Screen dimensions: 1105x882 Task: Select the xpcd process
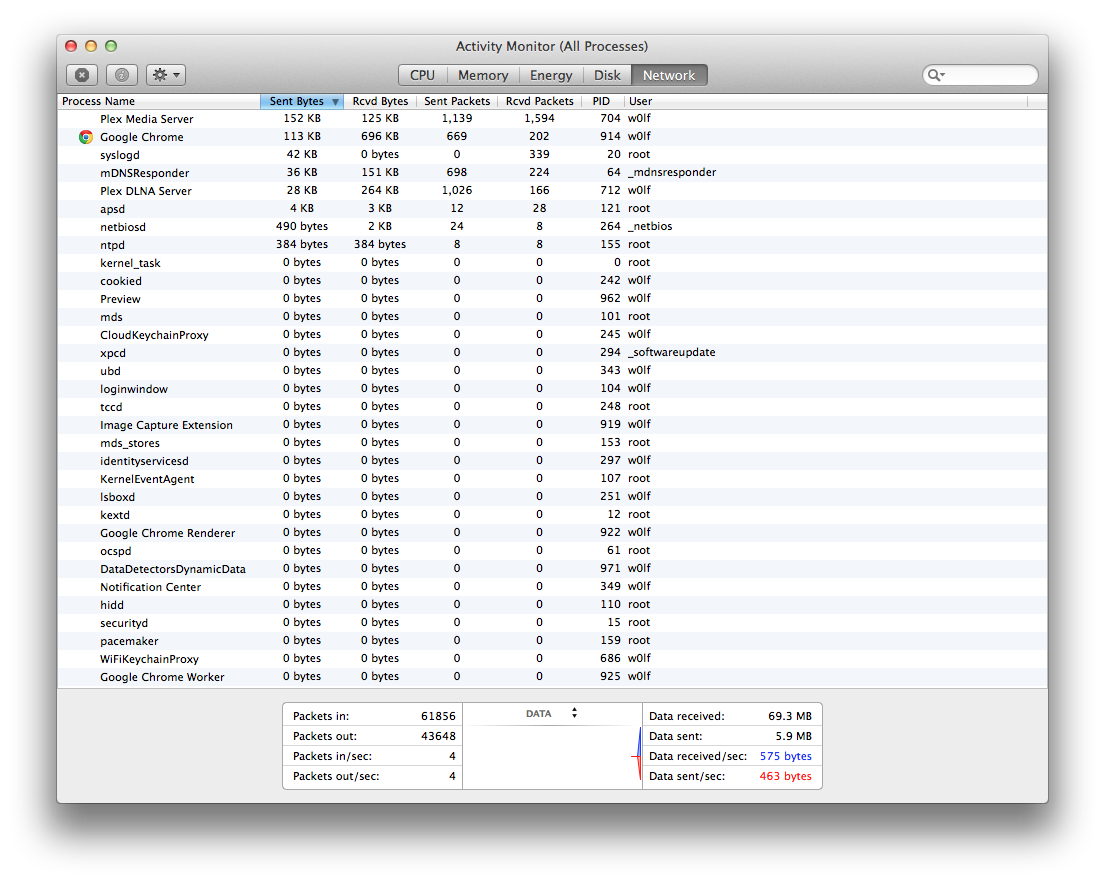pyautogui.click(x=552, y=352)
